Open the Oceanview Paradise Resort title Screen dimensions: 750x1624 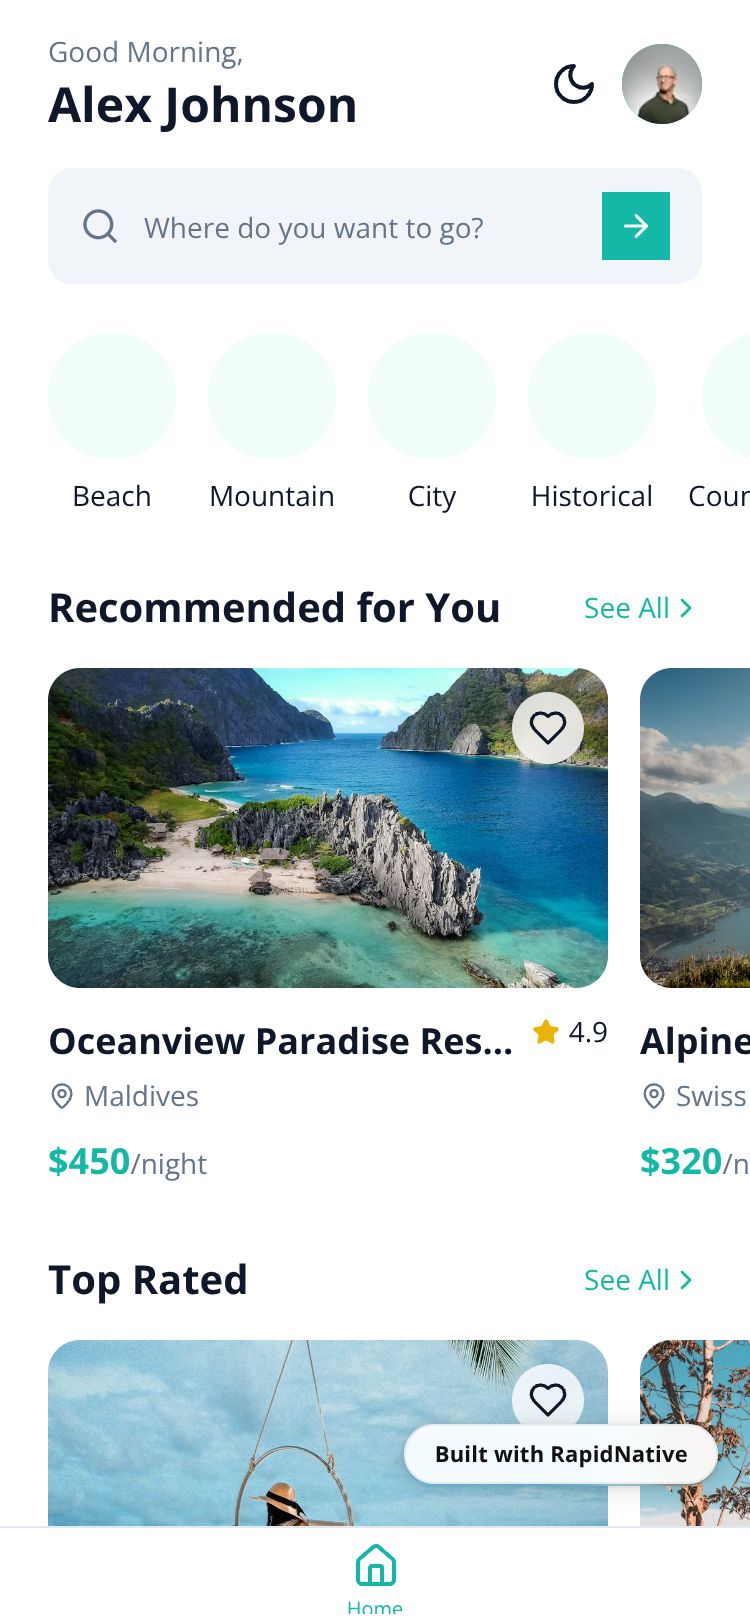pos(280,1041)
